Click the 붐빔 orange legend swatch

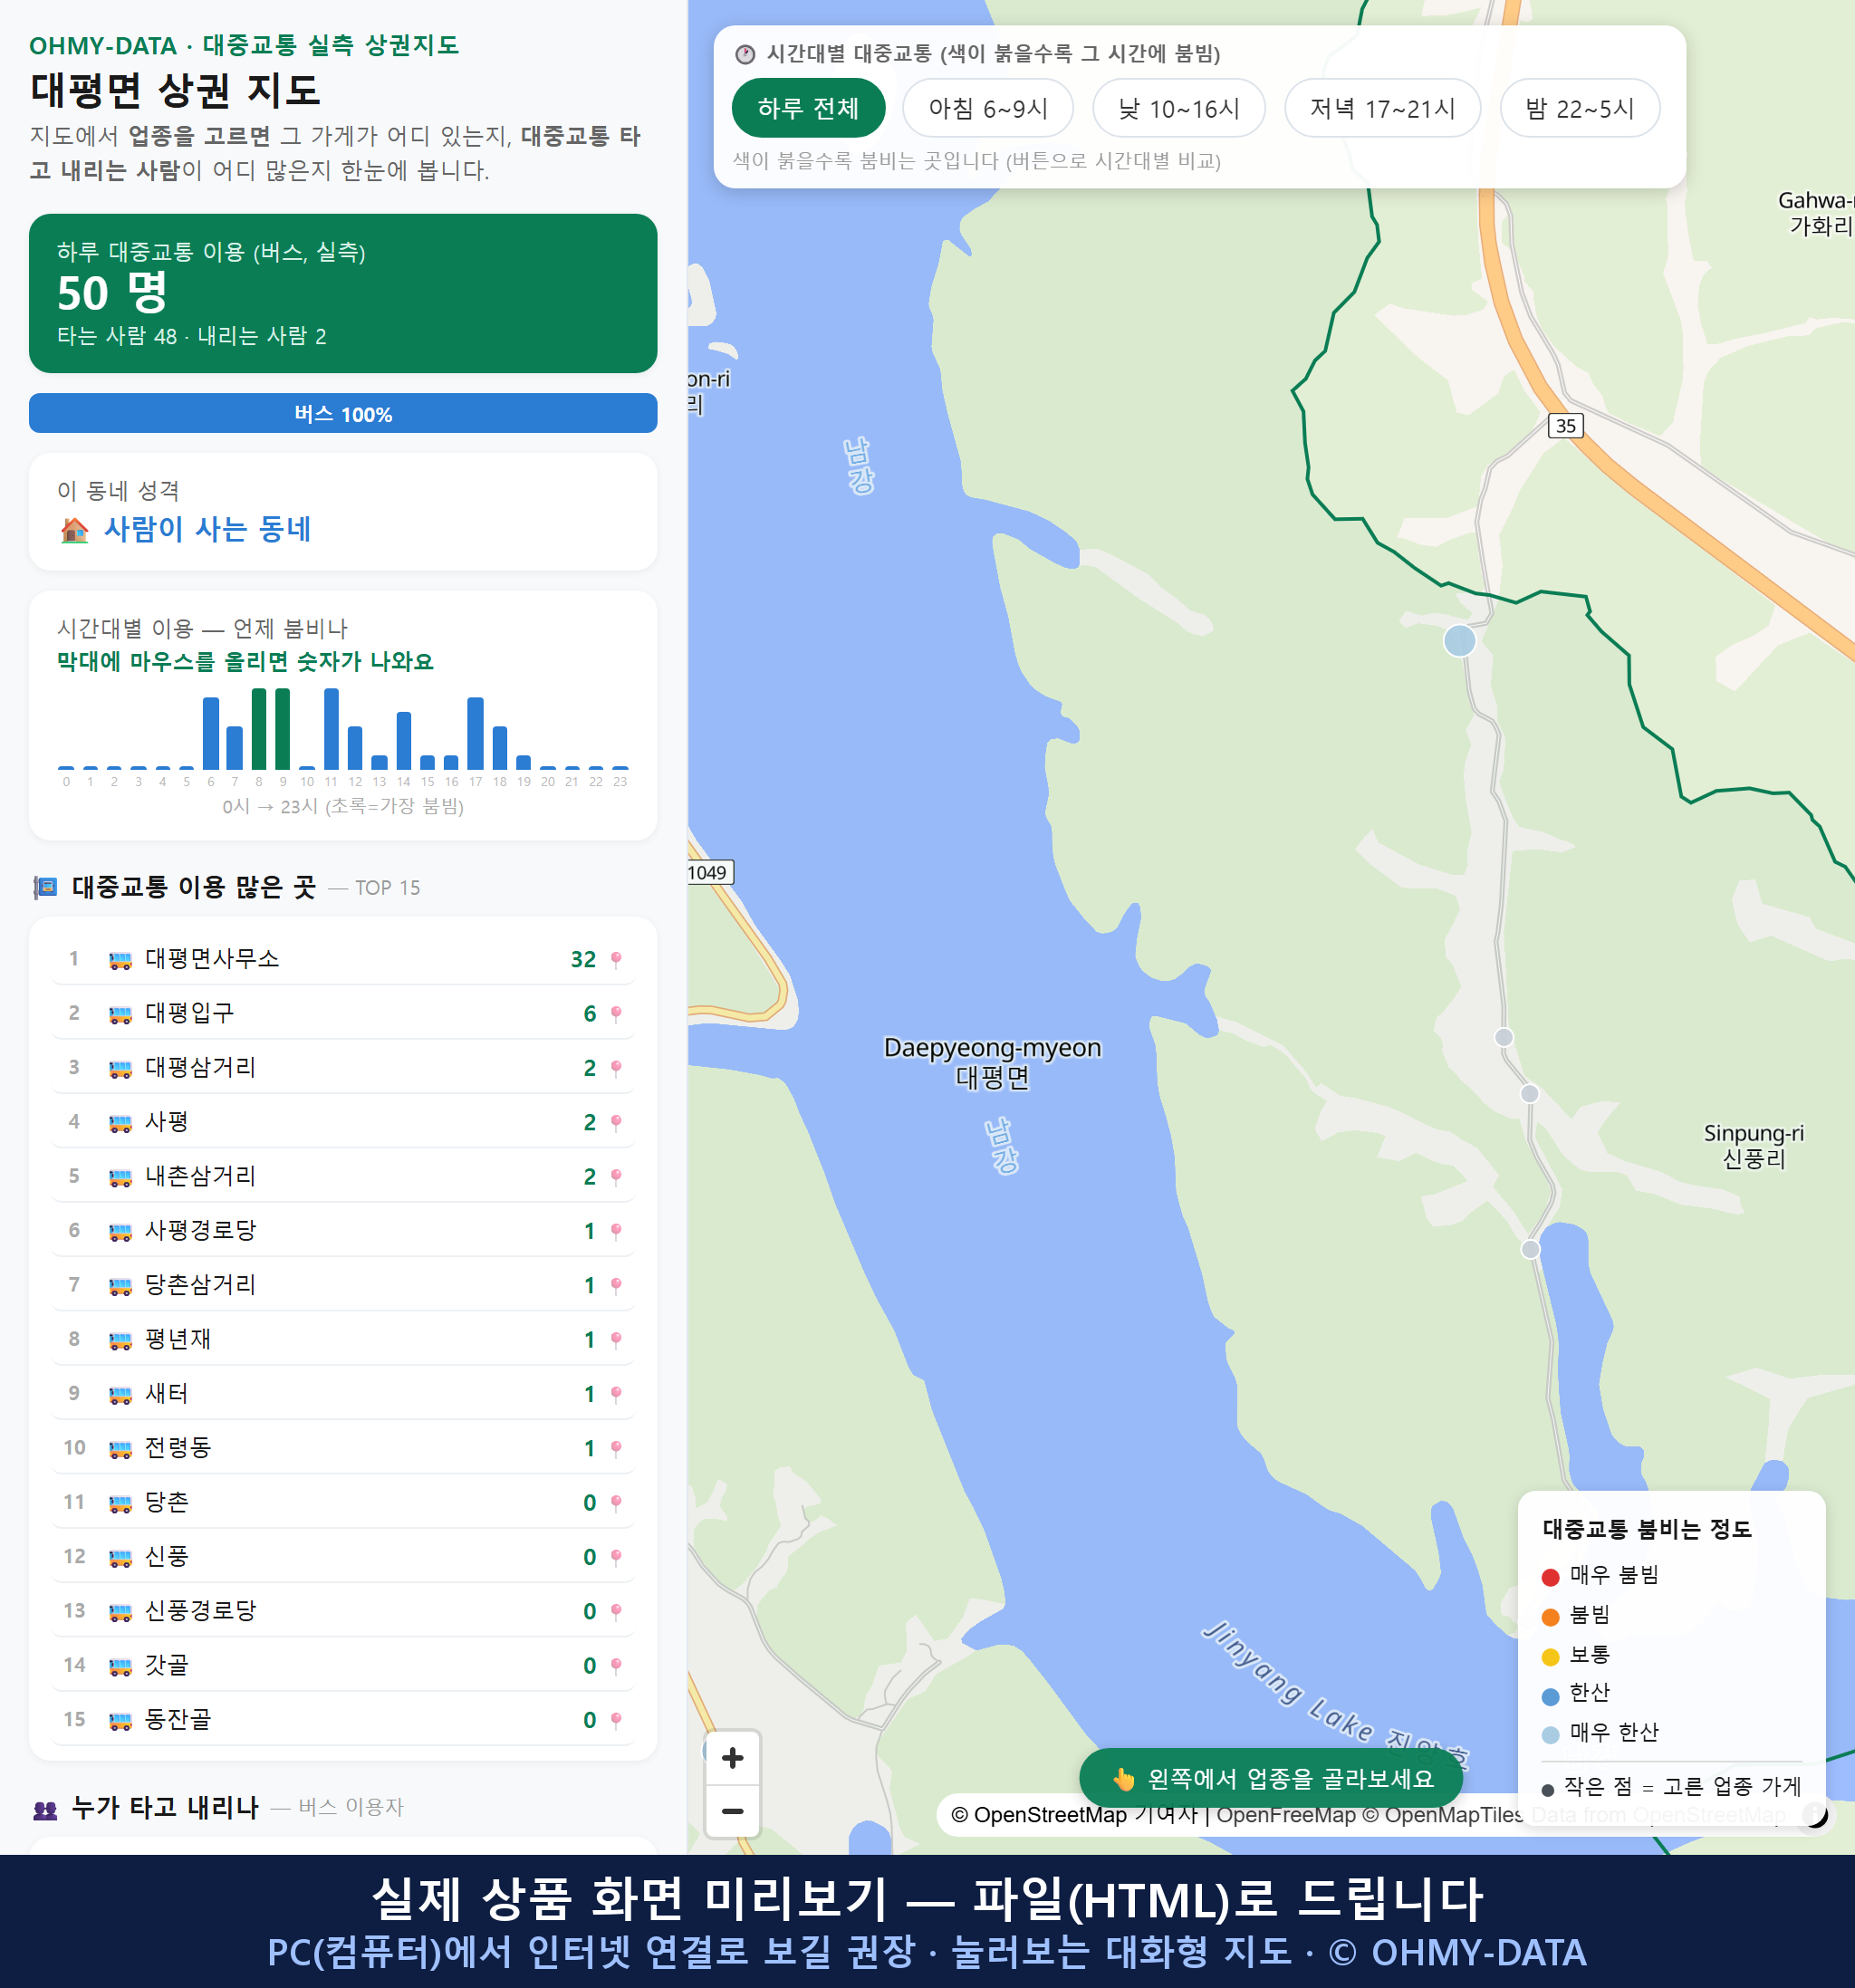(1550, 1617)
